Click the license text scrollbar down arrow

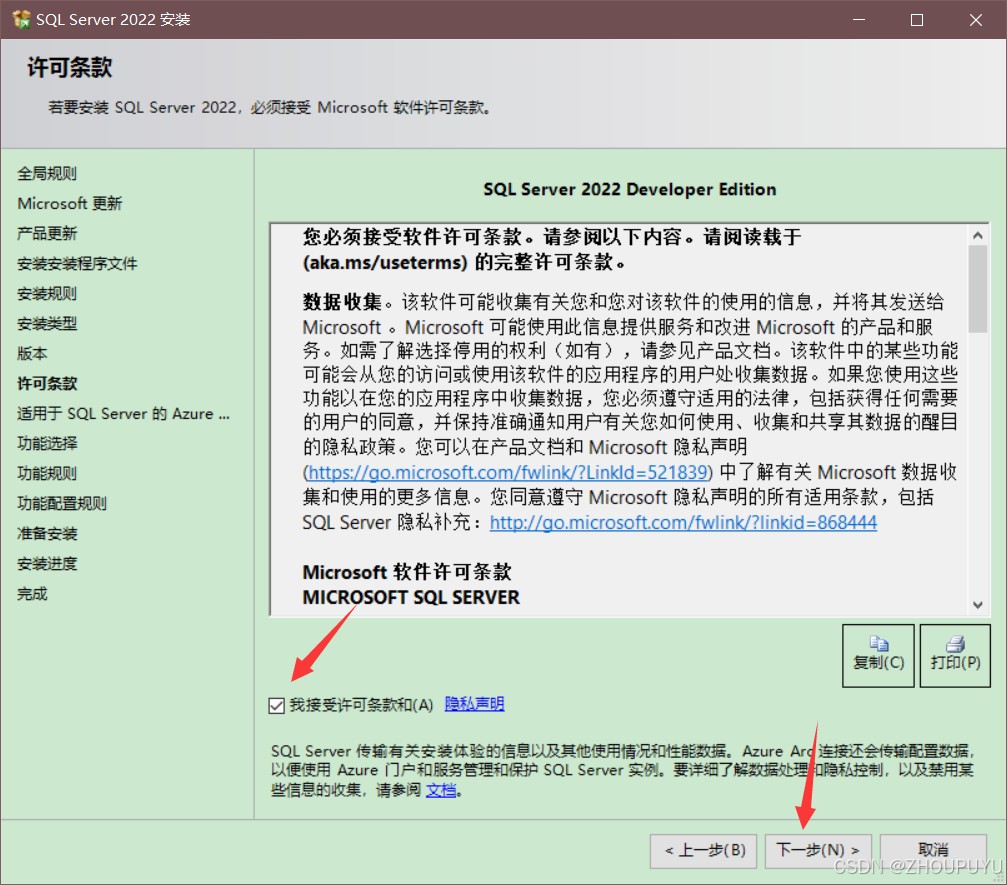(x=978, y=603)
